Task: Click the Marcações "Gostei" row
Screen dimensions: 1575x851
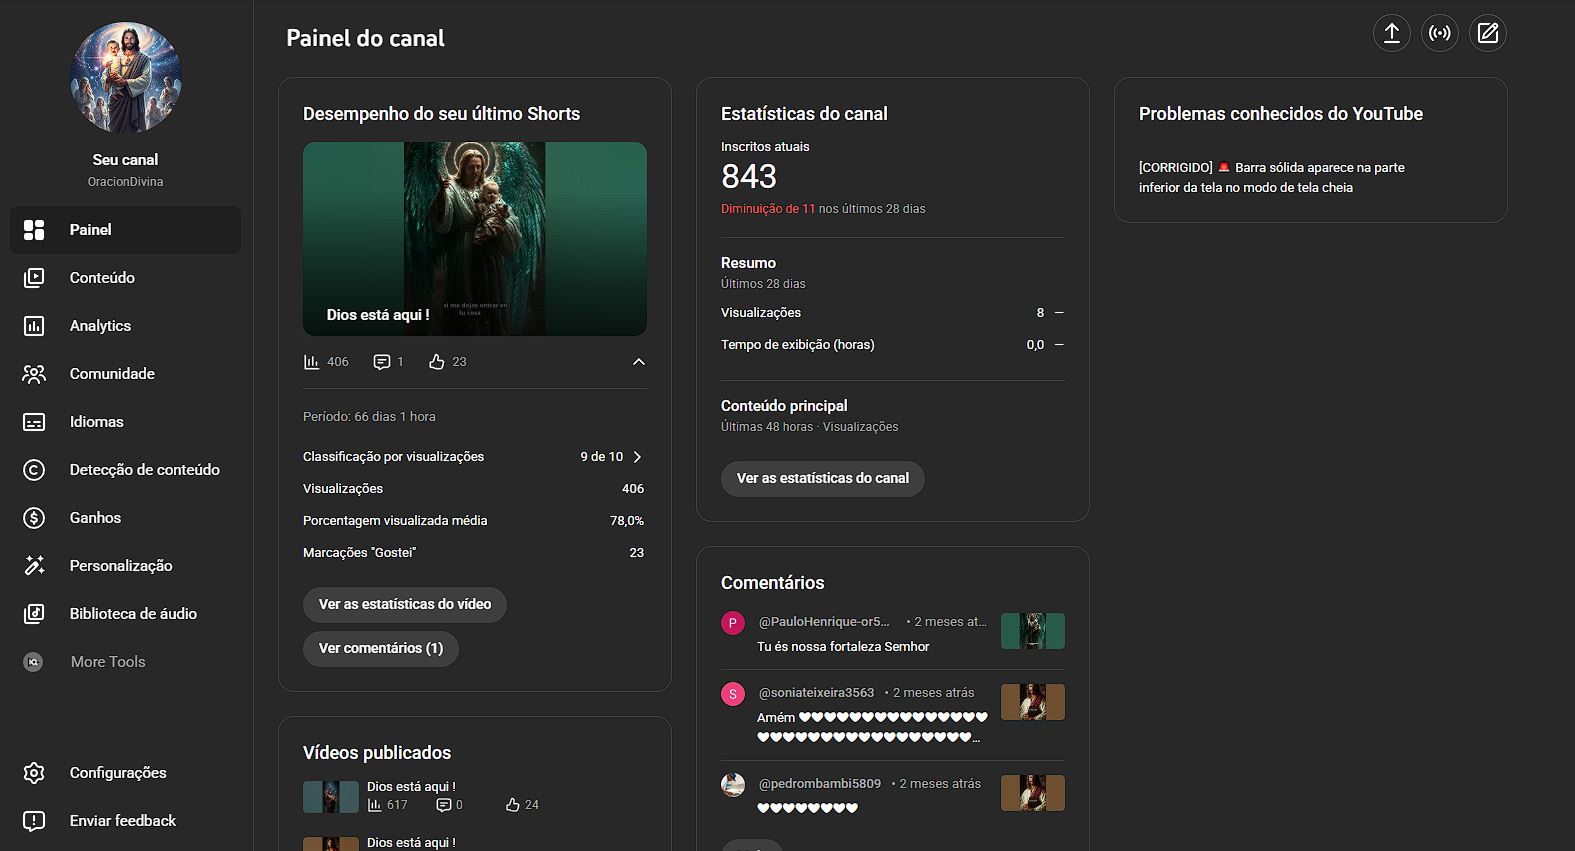Action: click(474, 553)
